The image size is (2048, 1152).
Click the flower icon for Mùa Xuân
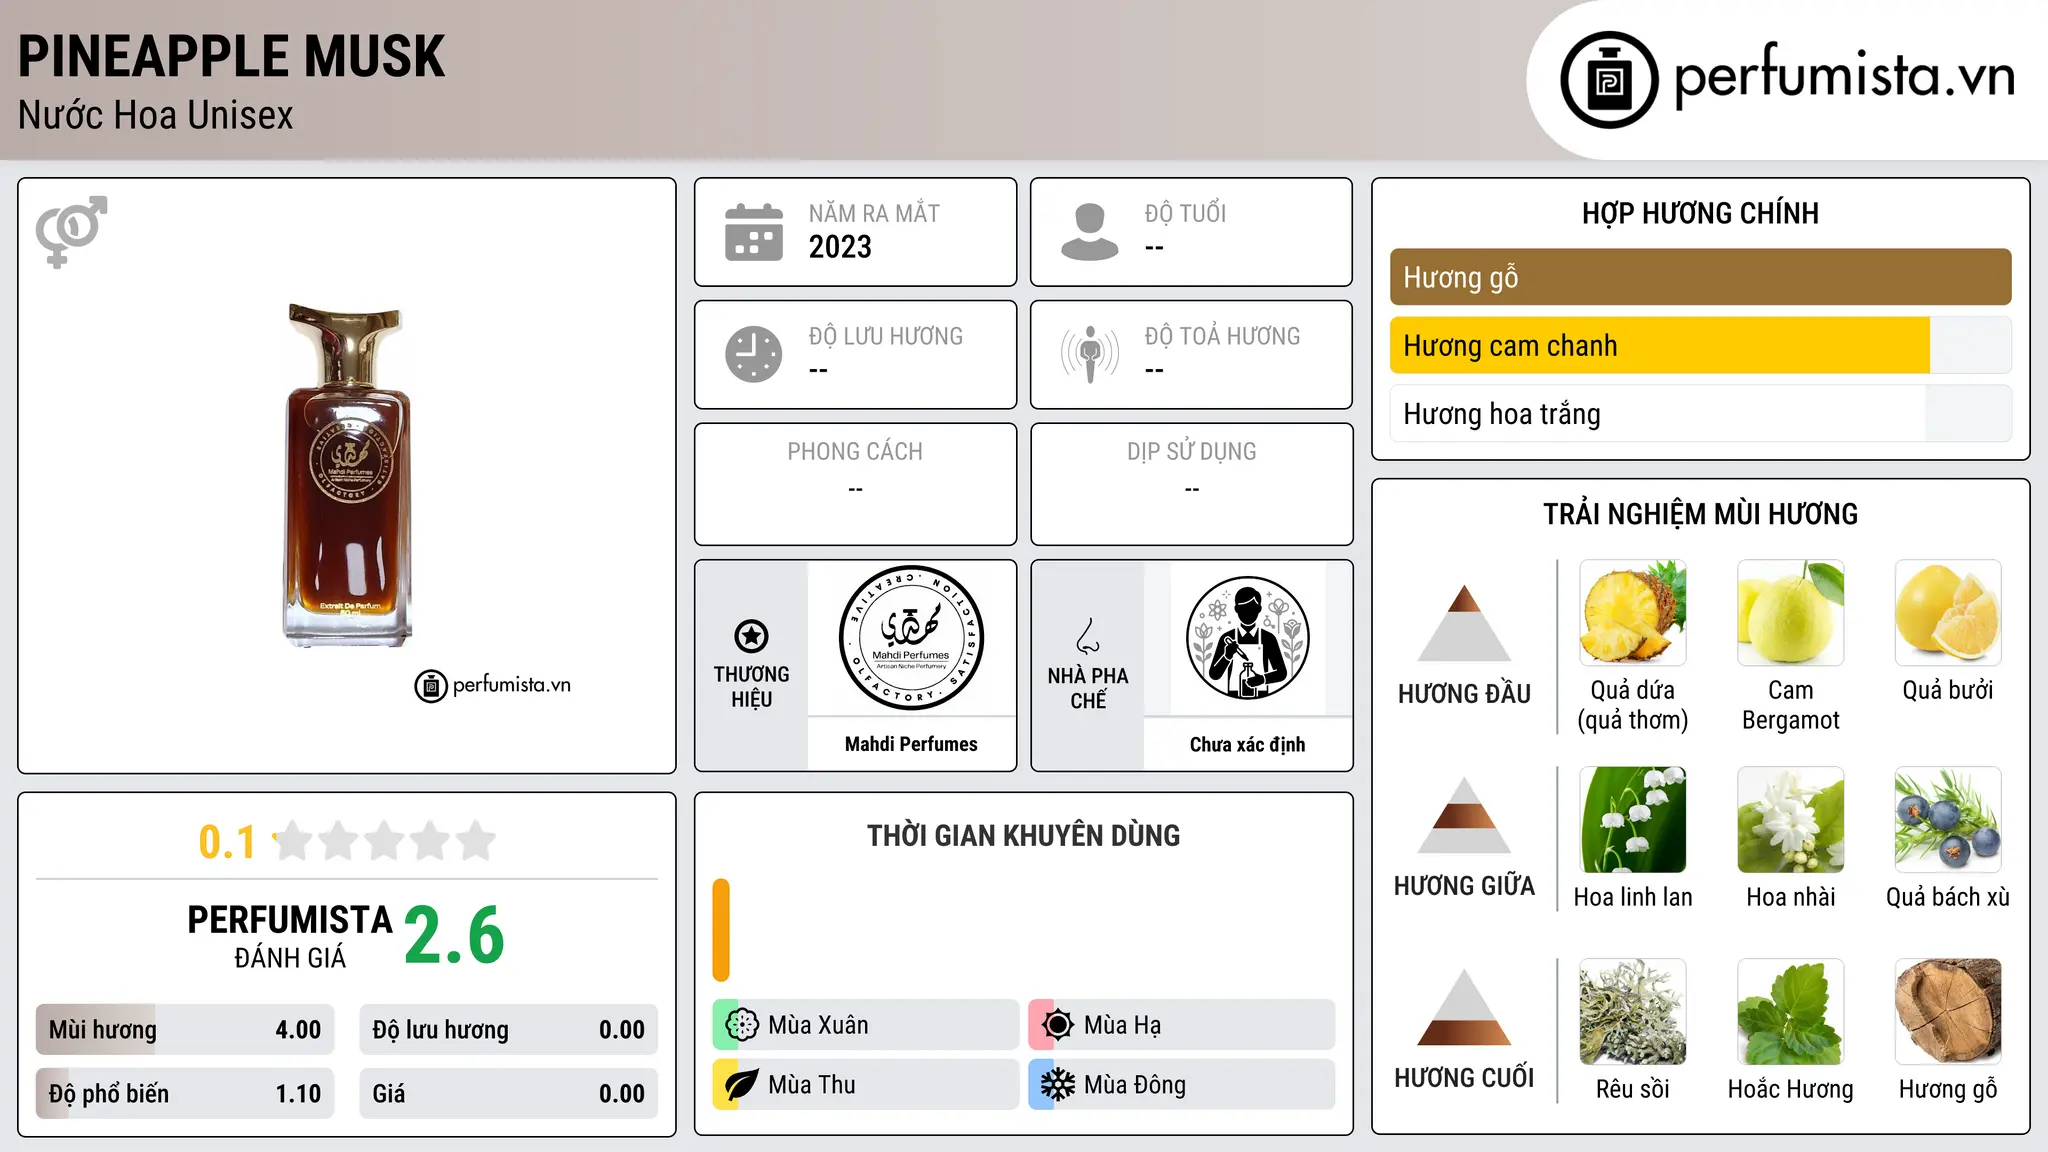click(742, 1025)
